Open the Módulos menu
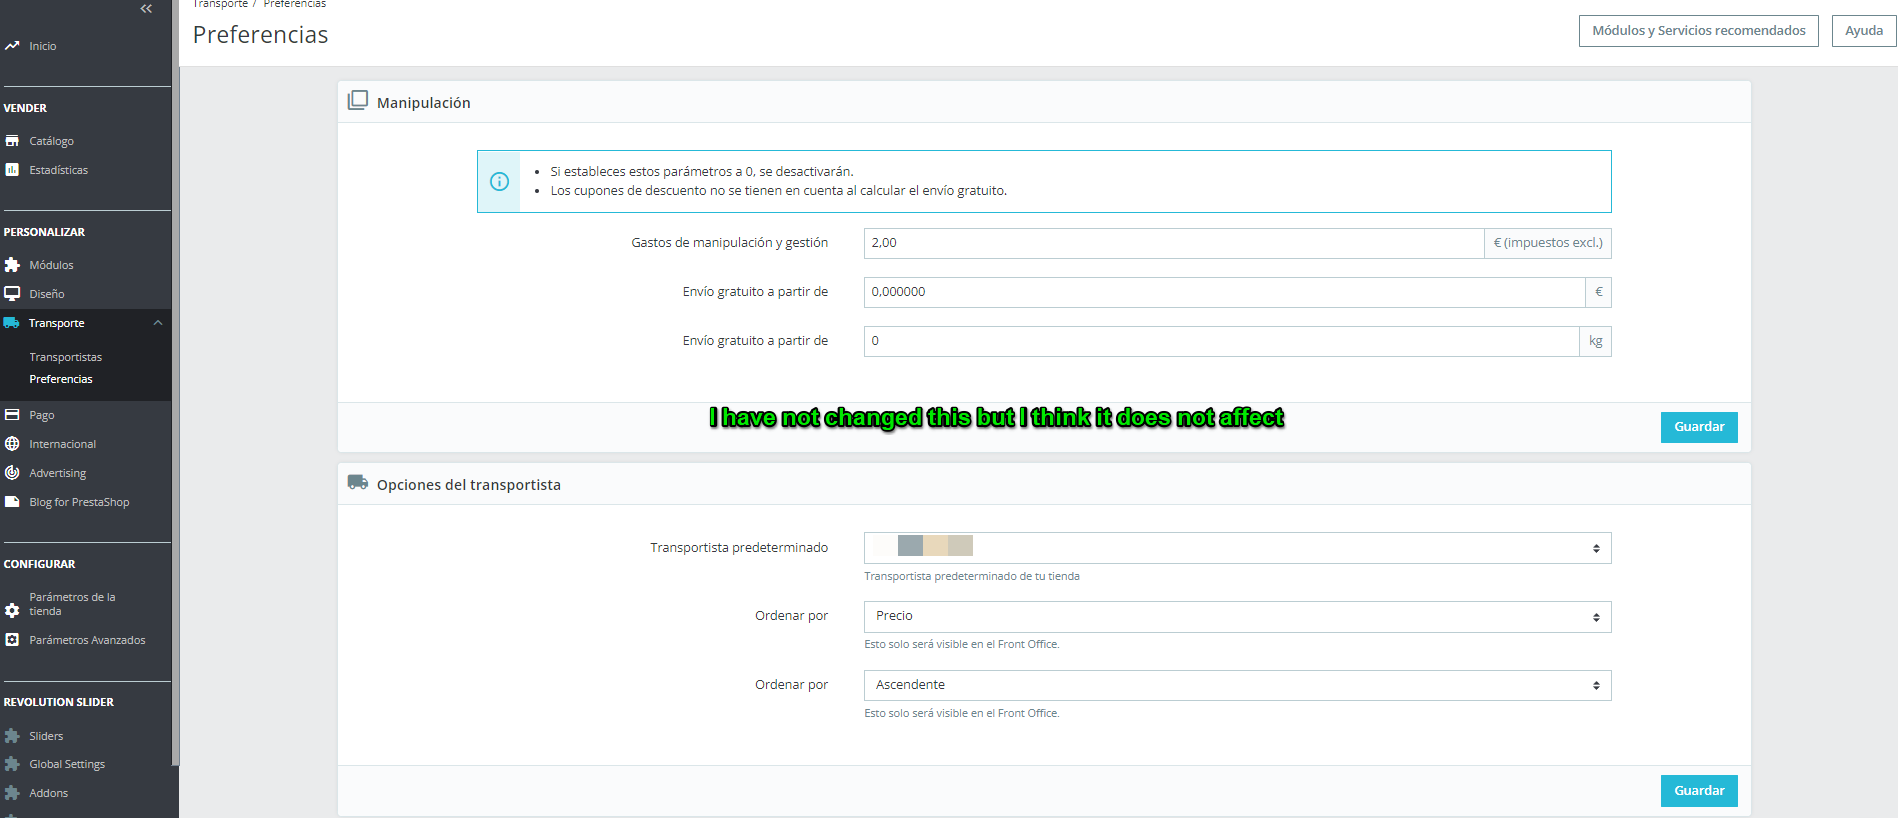The height and width of the screenshot is (818, 1898). tap(51, 265)
